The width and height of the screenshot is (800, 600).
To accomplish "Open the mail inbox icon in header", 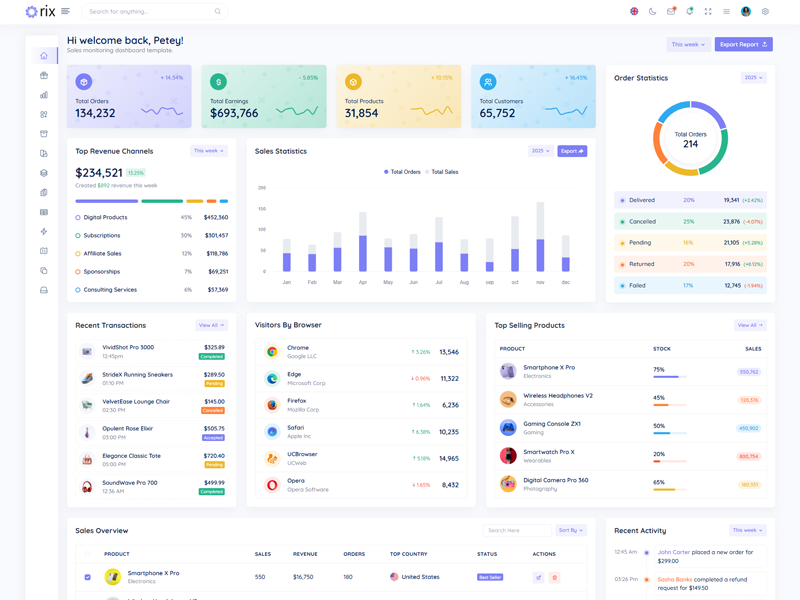I will click(671, 12).
